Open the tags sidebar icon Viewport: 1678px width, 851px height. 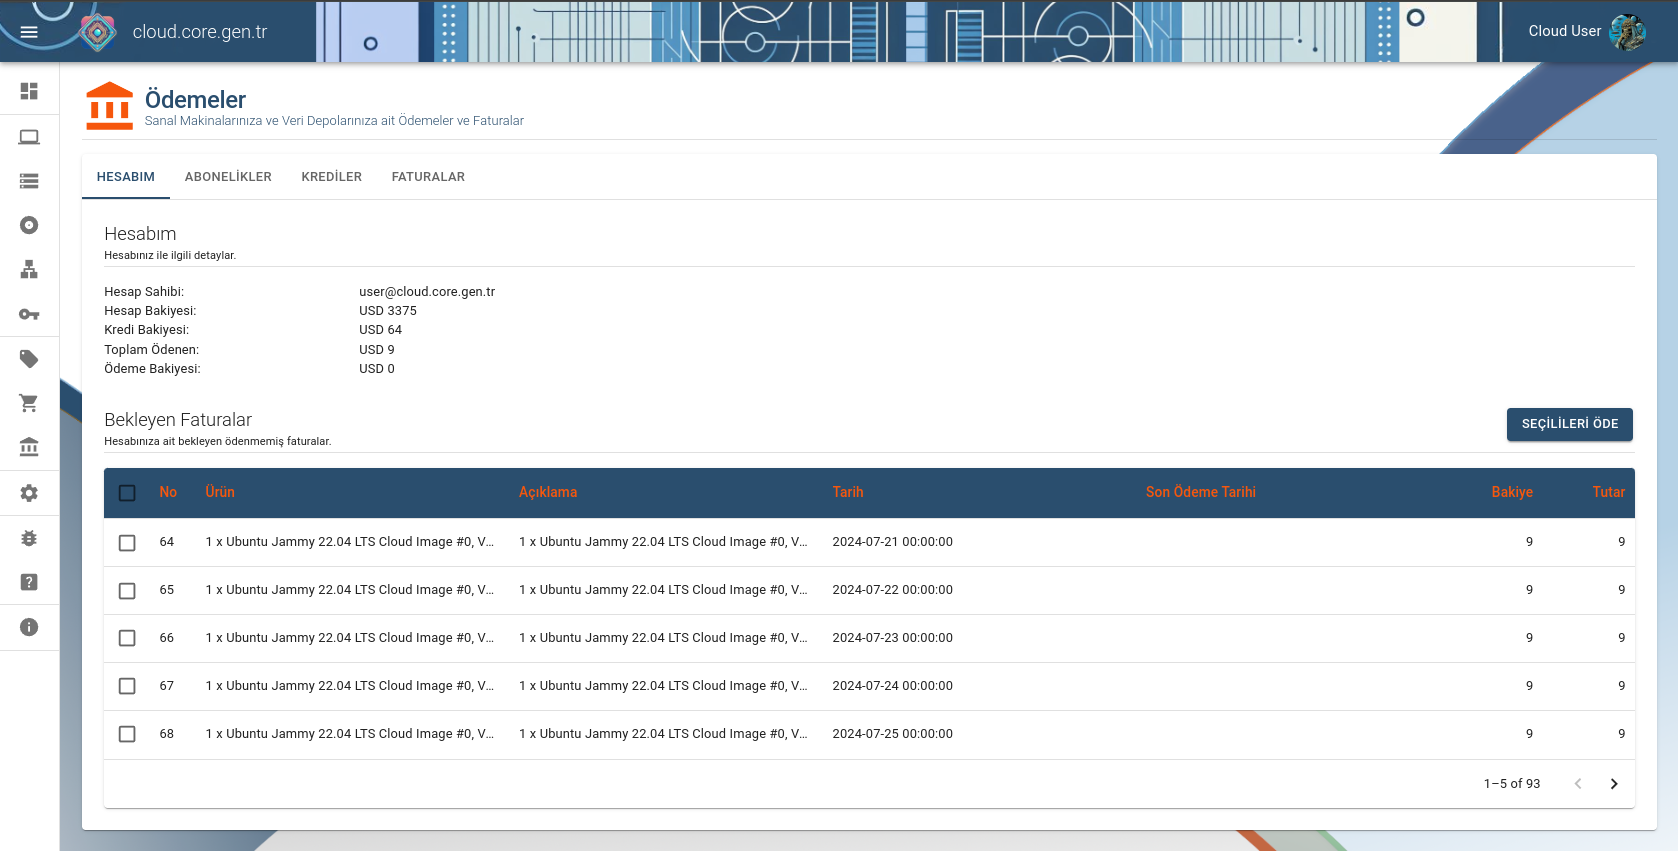29,359
